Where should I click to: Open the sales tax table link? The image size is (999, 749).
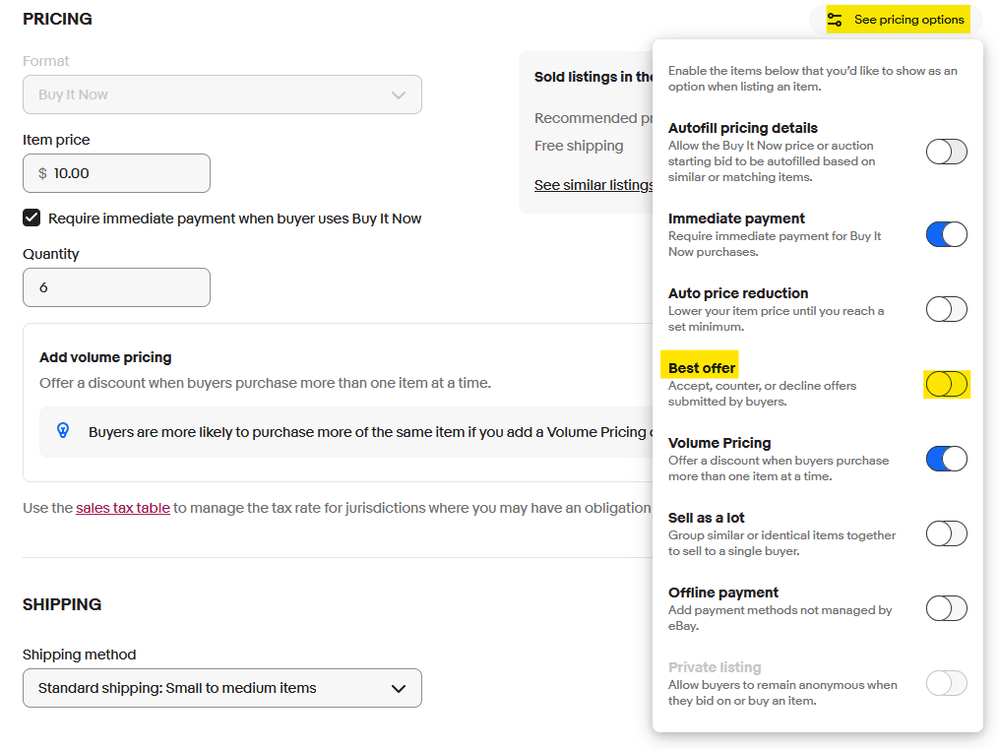(123, 508)
